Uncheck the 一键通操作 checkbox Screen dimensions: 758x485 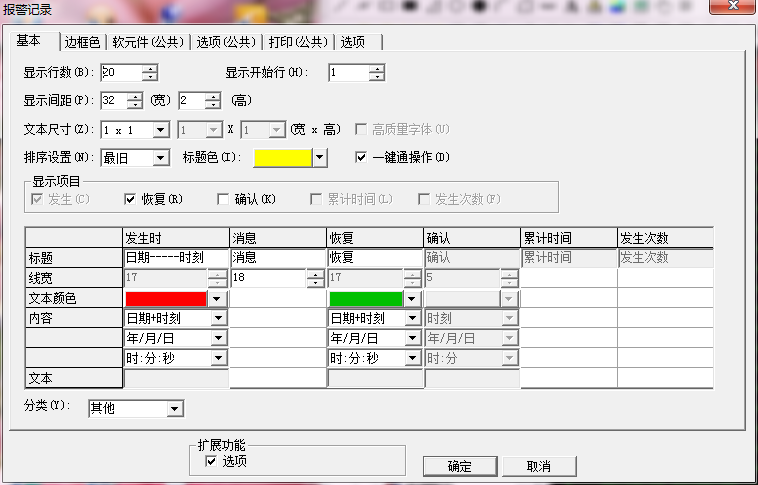click(362, 157)
